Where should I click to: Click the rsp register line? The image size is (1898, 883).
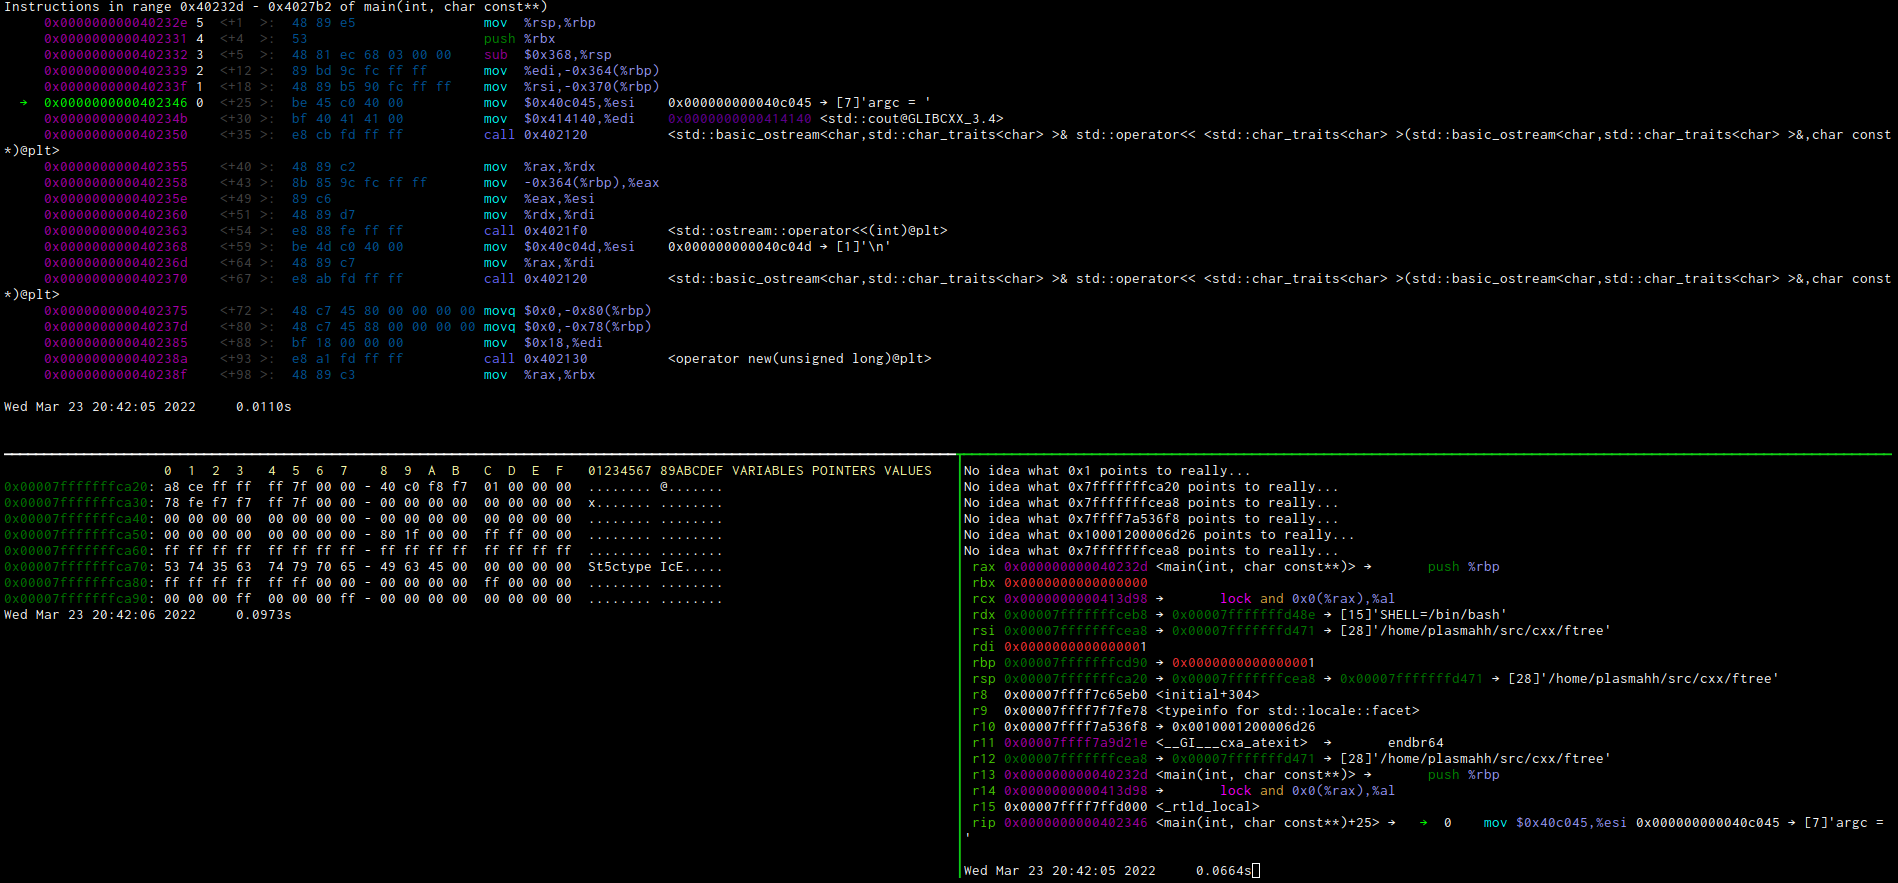[1375, 679]
